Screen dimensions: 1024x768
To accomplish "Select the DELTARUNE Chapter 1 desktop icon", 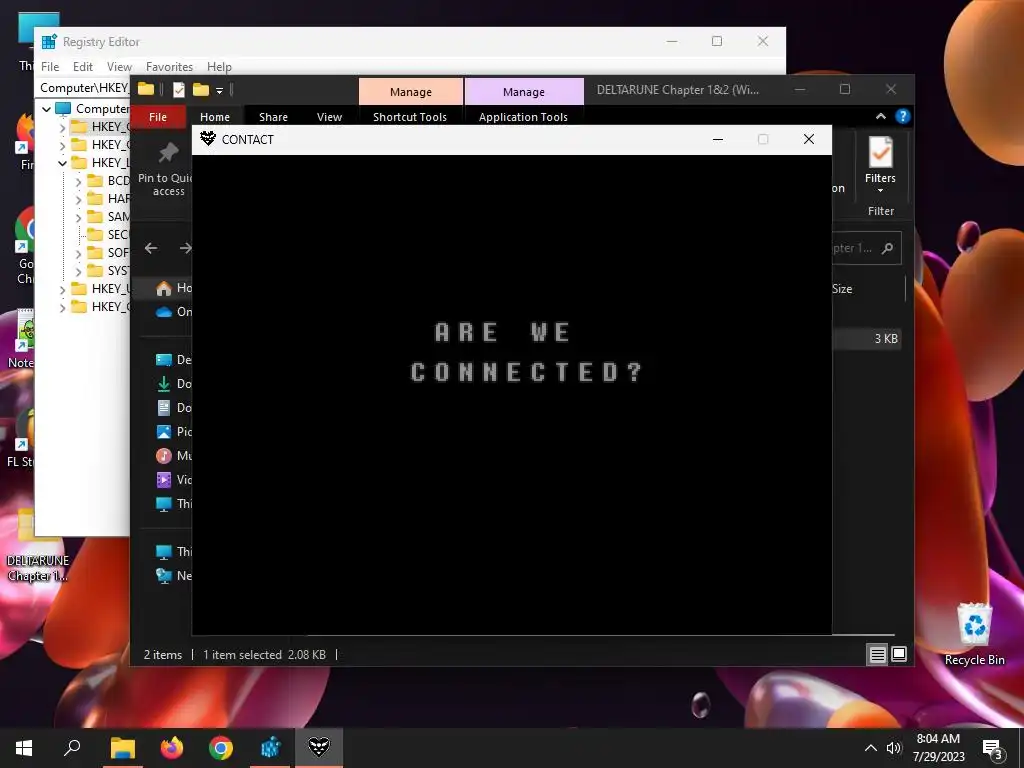I will pyautogui.click(x=38, y=546).
